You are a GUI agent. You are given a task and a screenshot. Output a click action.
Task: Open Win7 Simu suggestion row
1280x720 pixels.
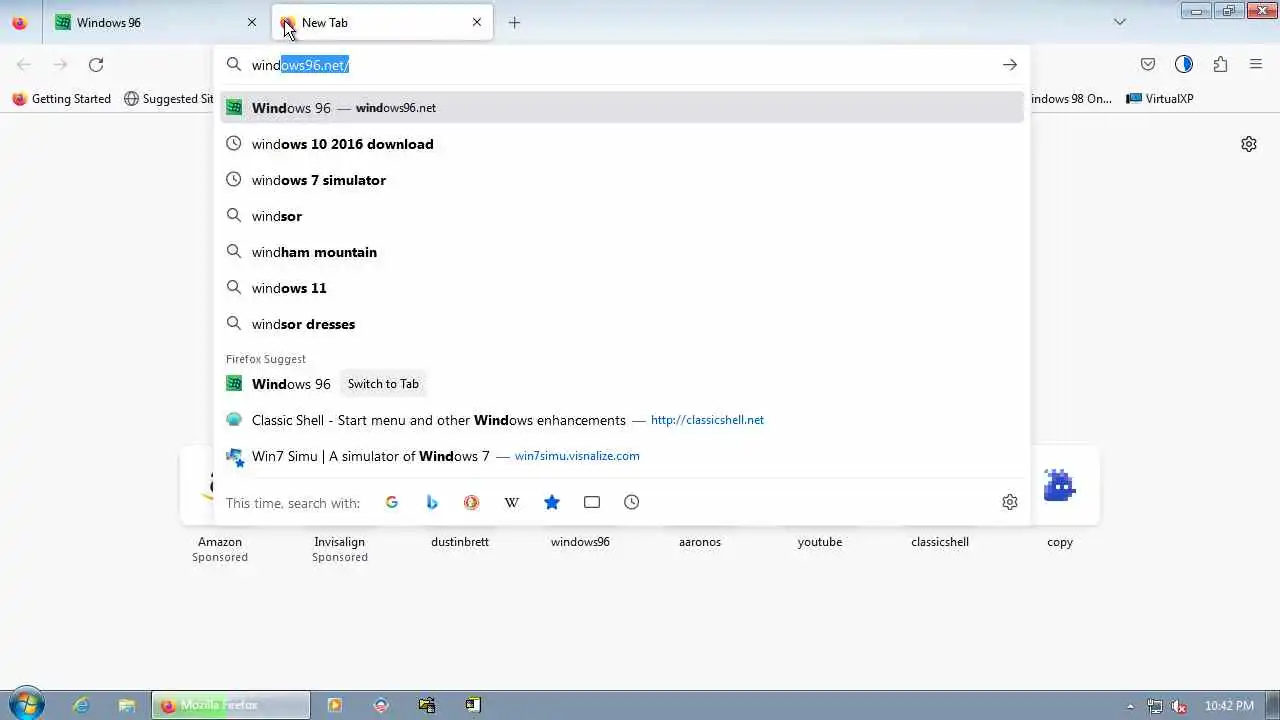click(x=622, y=456)
